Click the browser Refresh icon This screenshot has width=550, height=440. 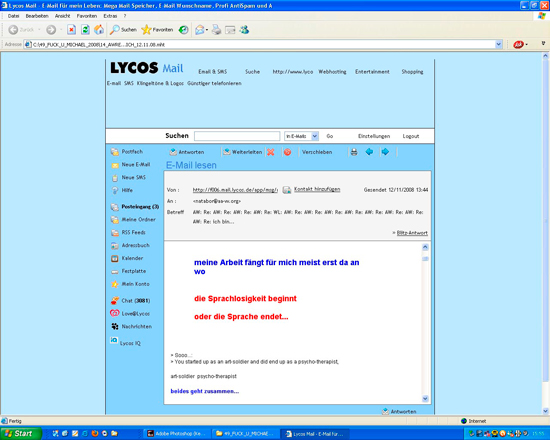[x=85, y=30]
